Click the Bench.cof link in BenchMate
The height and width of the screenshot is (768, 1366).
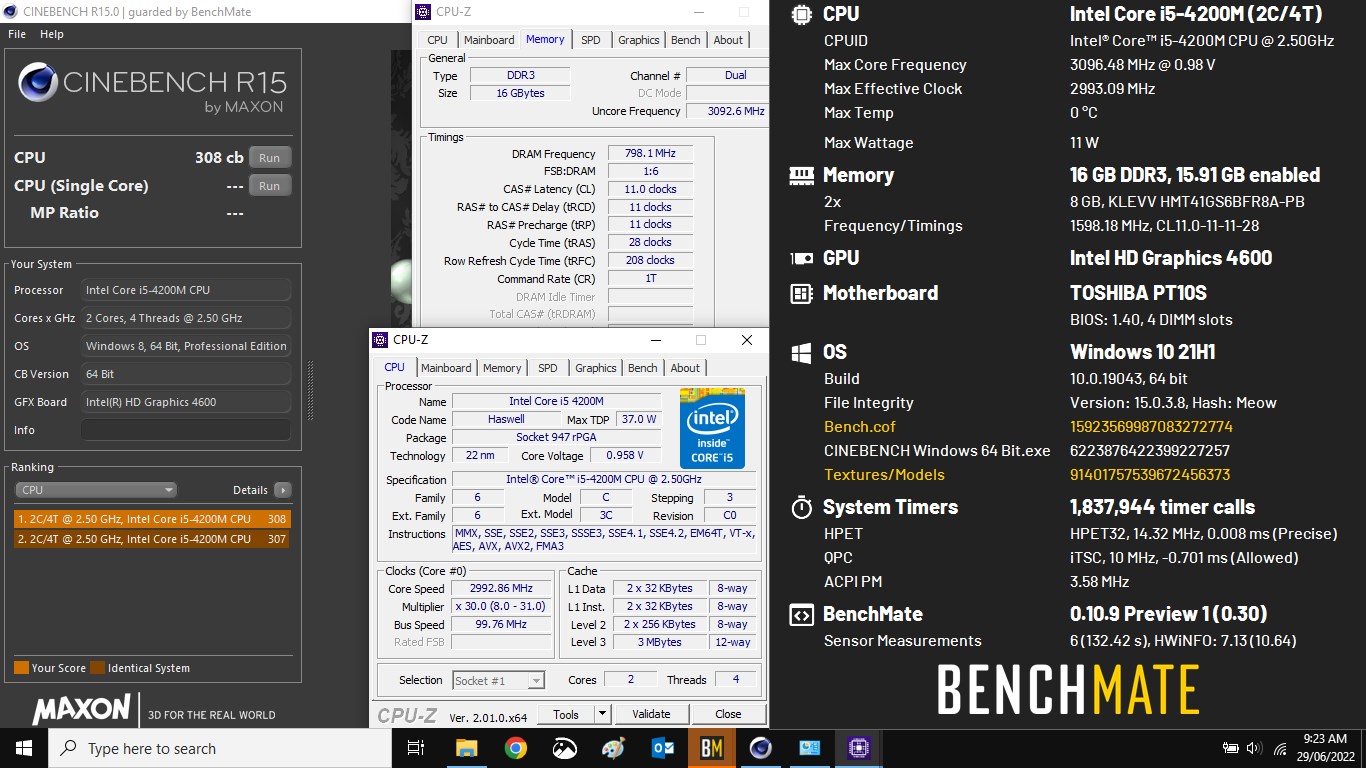coord(860,427)
